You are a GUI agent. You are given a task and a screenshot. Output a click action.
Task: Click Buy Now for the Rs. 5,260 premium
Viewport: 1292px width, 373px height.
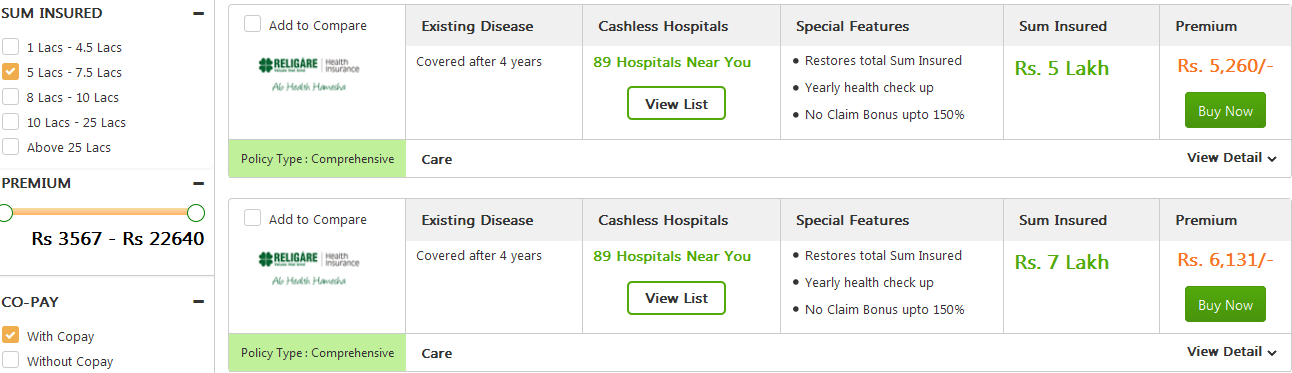click(1225, 111)
